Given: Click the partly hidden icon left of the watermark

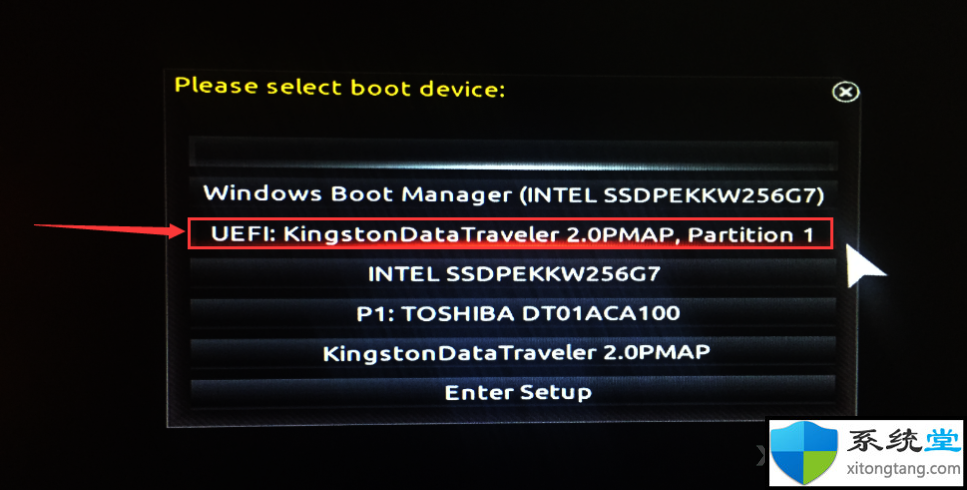Looking at the screenshot, I should coord(762,456).
